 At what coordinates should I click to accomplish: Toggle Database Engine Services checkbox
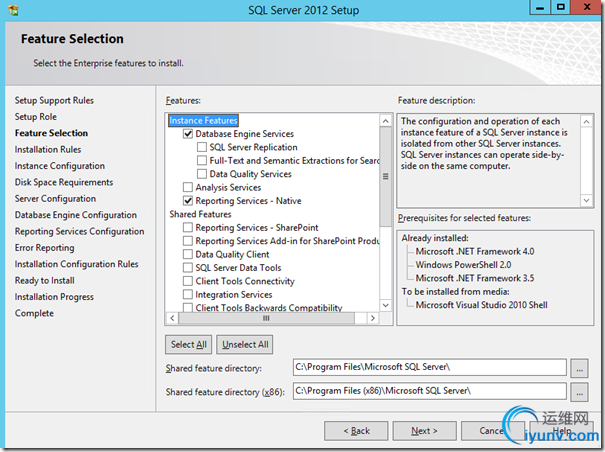(x=188, y=134)
